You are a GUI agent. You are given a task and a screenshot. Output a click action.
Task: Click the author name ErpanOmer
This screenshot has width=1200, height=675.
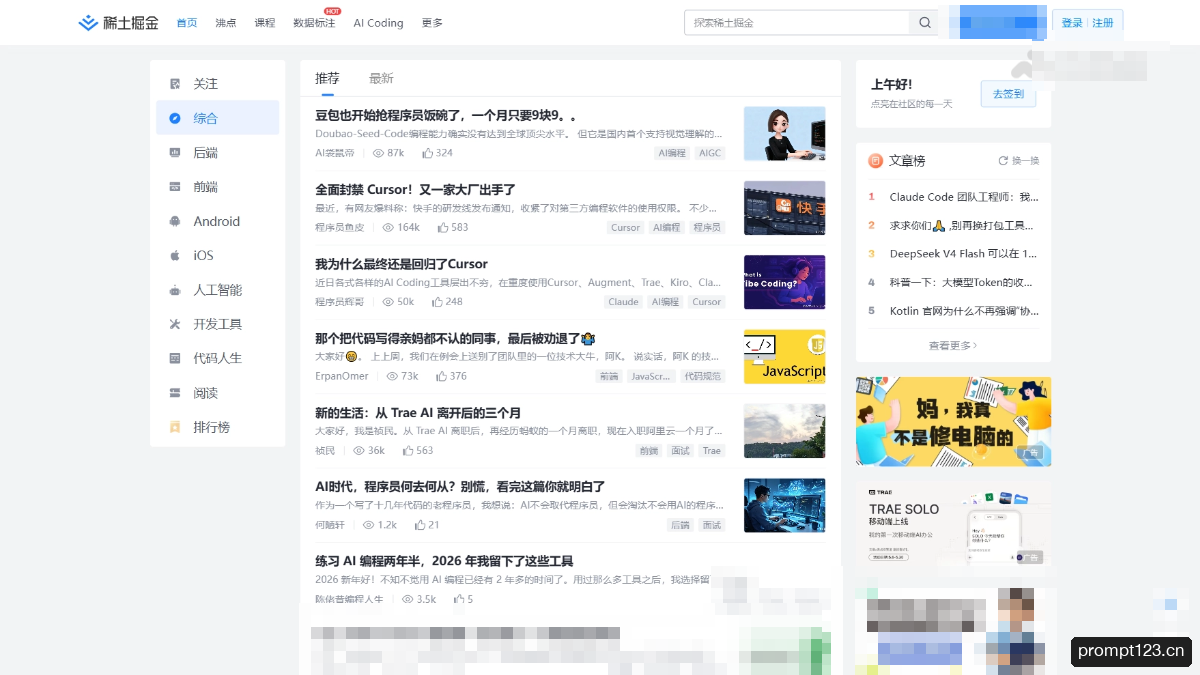342,376
